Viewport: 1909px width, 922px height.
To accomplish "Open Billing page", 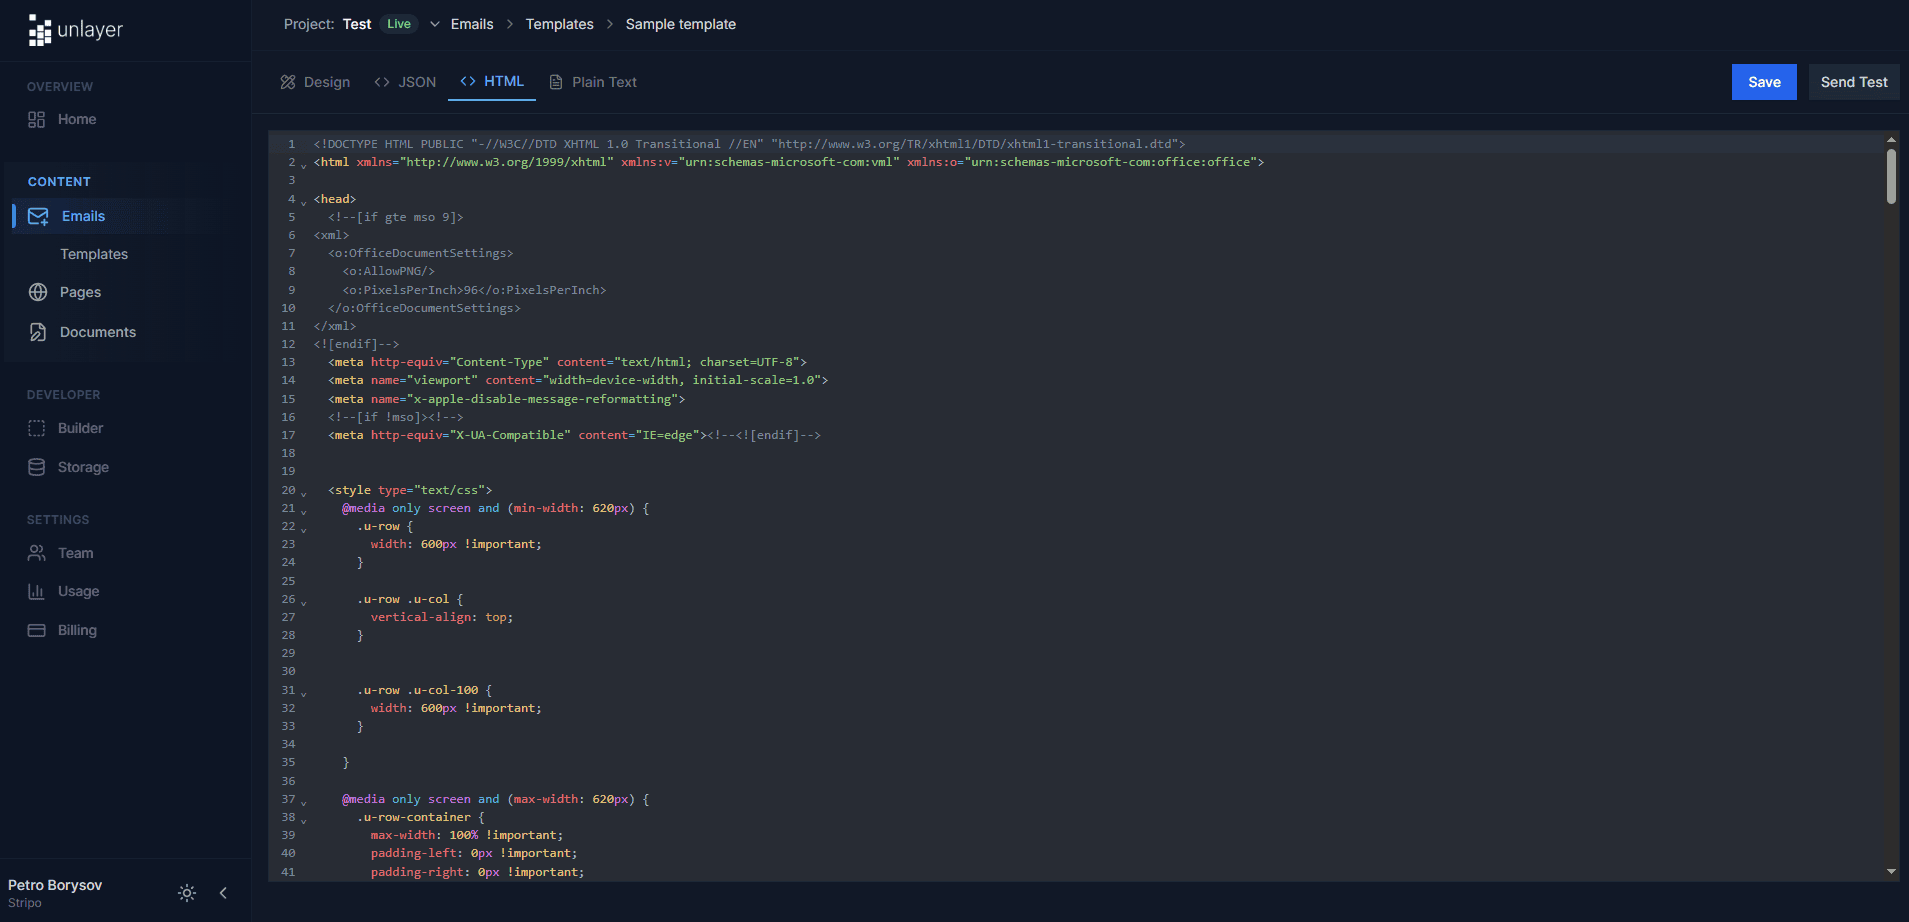I will (x=77, y=630).
